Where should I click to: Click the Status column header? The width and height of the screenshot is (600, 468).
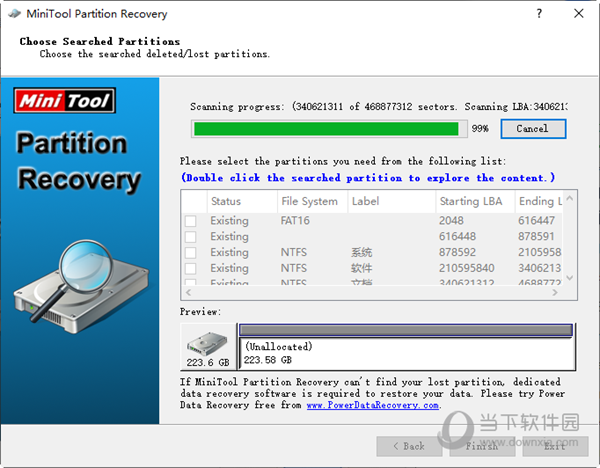243,201
